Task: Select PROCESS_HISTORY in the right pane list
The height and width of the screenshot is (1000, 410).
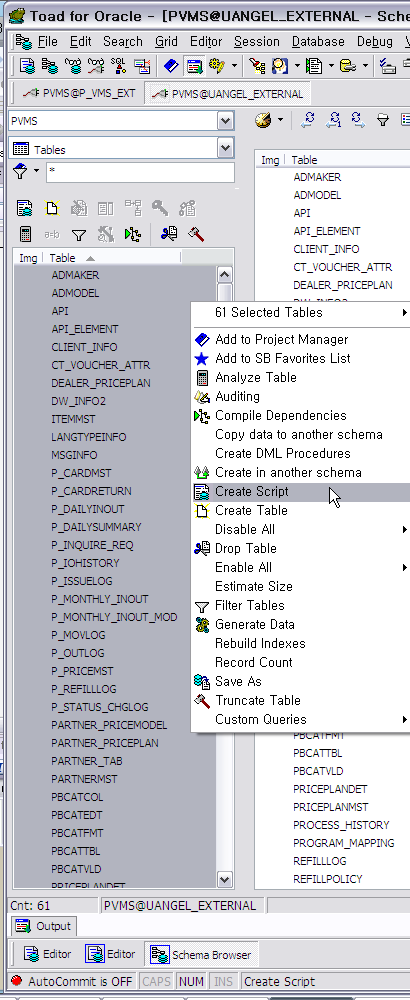Action: click(x=341, y=825)
